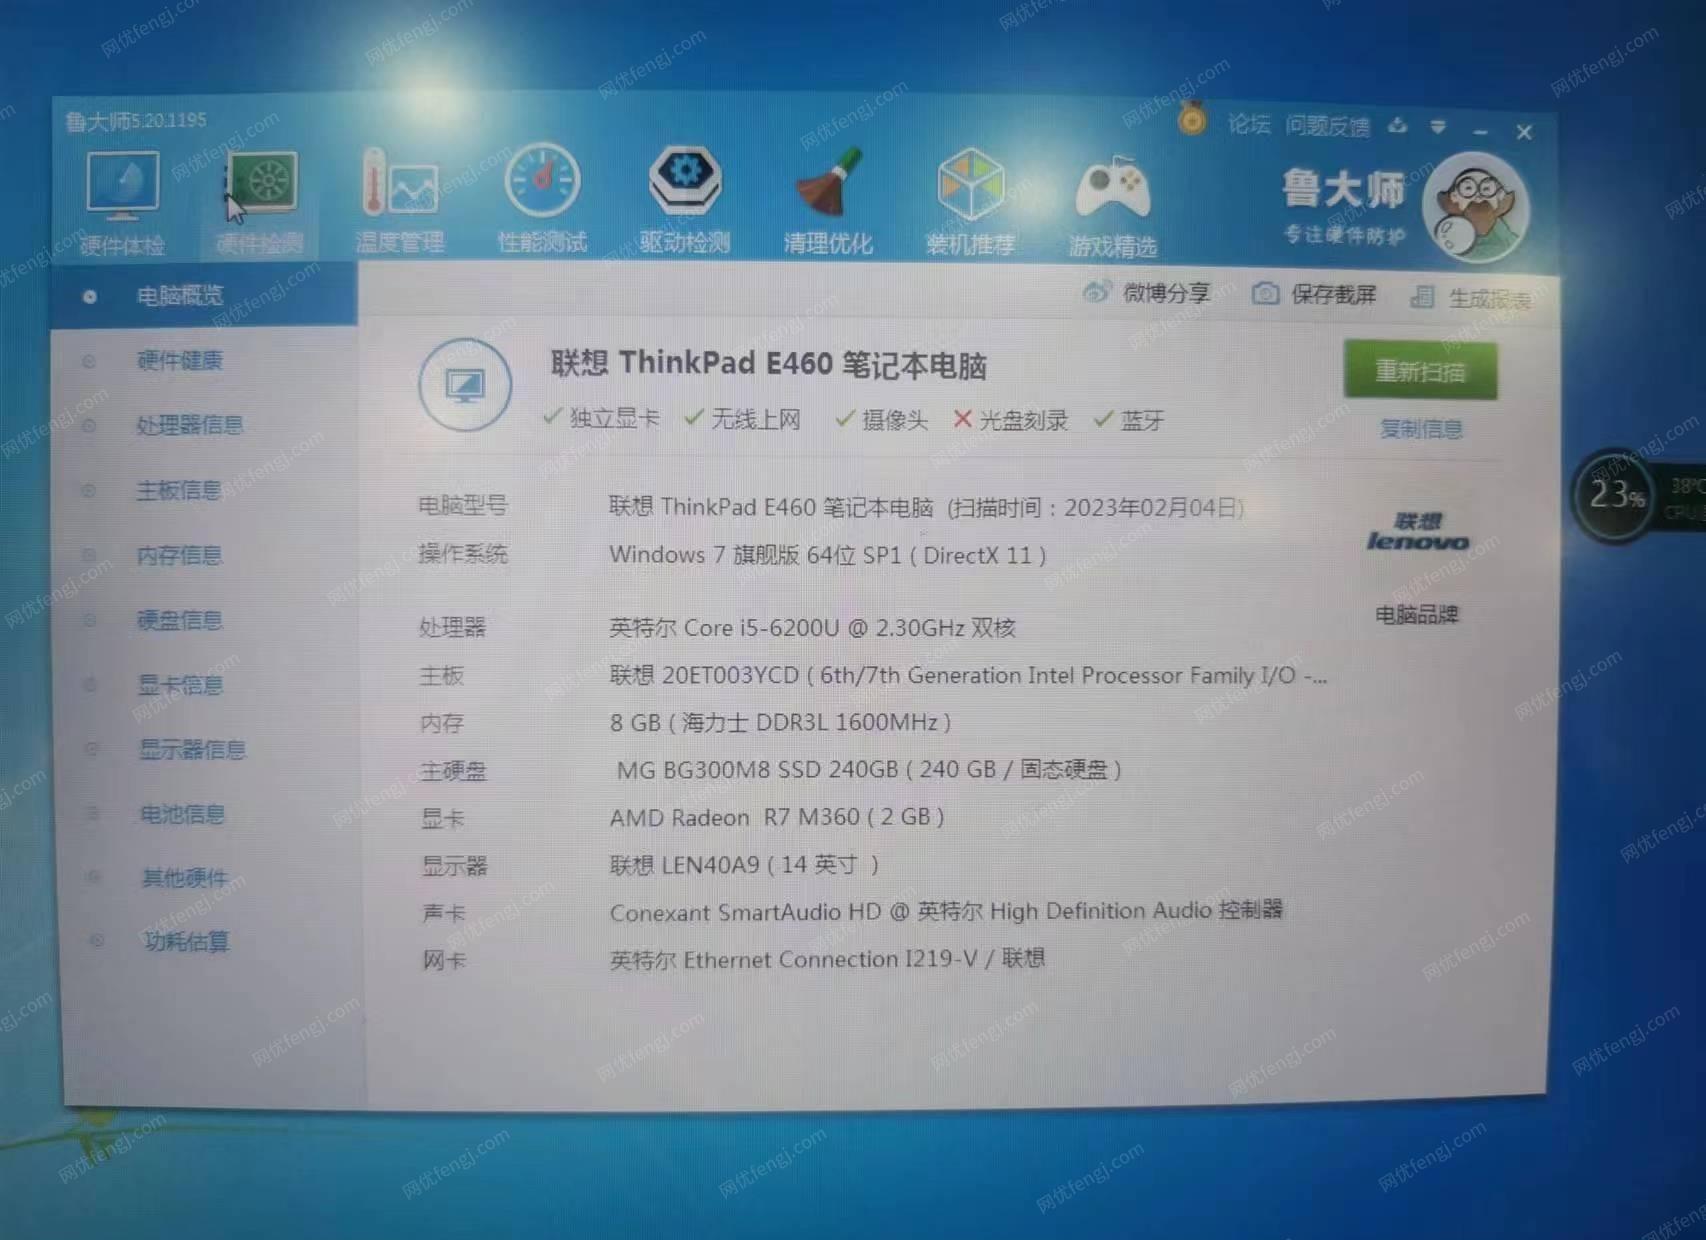Open 电池信息 in the sidebar
This screenshot has height=1240, width=1706.
pos(182,814)
